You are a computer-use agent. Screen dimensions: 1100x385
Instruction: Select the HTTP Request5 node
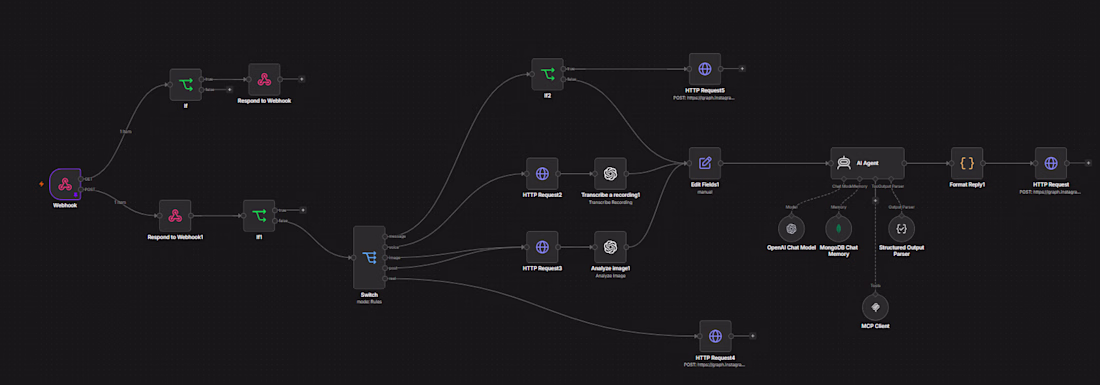[x=704, y=69]
